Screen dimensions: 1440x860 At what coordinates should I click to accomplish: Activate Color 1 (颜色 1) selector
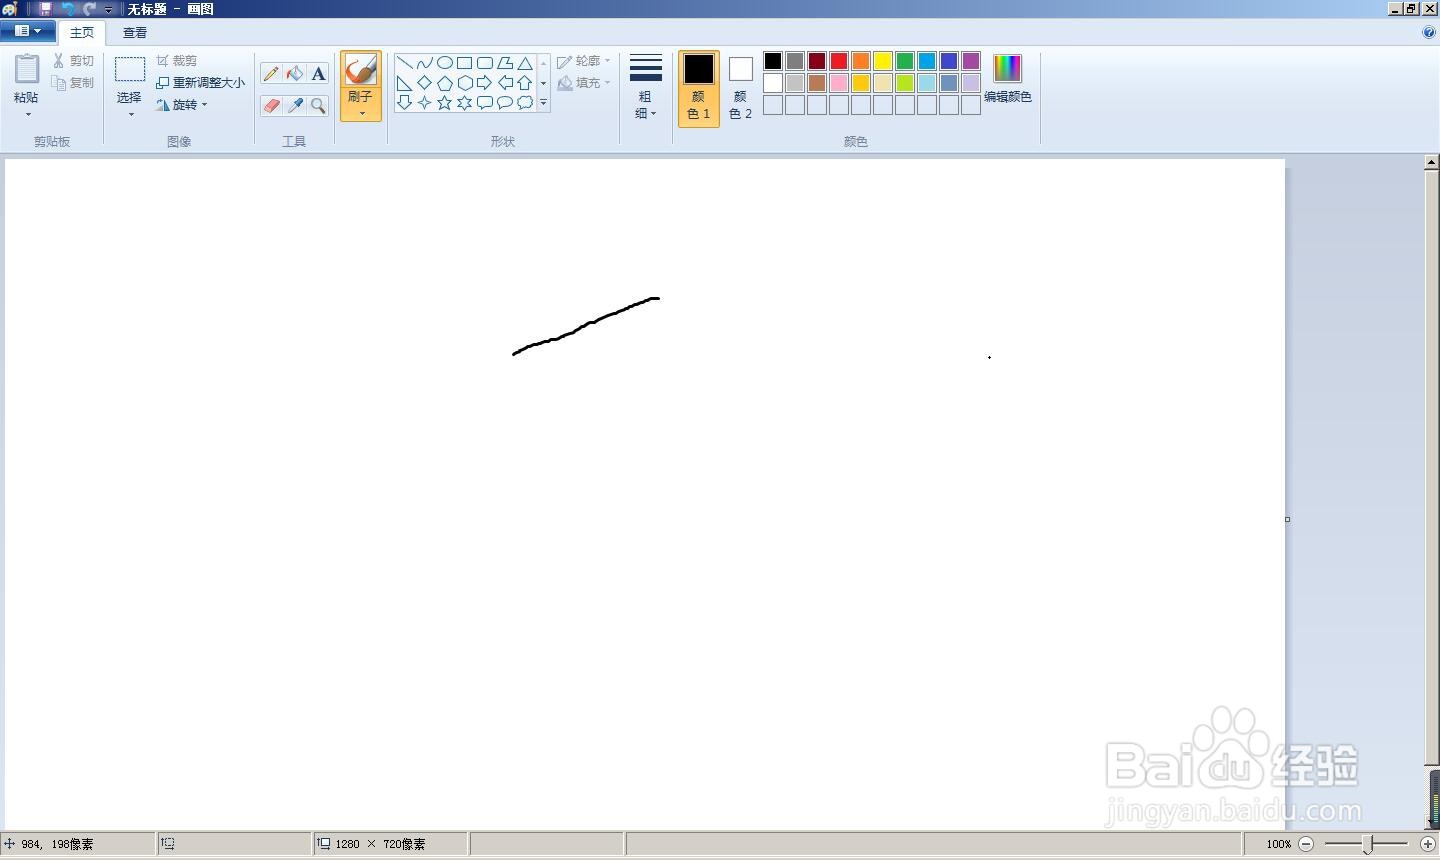click(x=699, y=88)
